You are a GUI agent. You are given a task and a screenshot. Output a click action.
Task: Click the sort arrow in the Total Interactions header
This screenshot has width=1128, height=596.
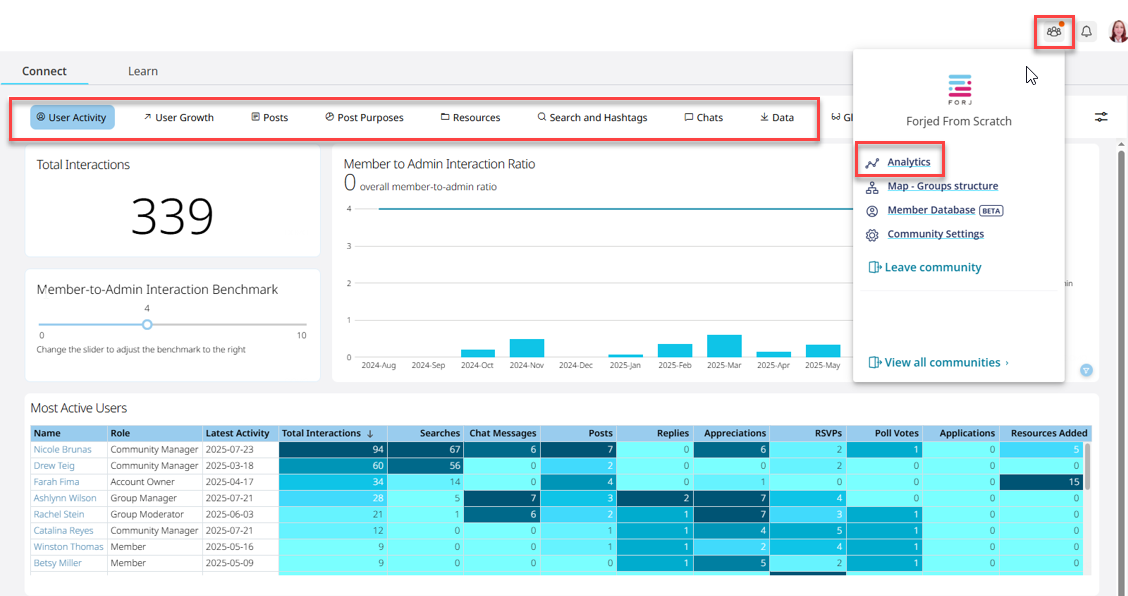370,433
